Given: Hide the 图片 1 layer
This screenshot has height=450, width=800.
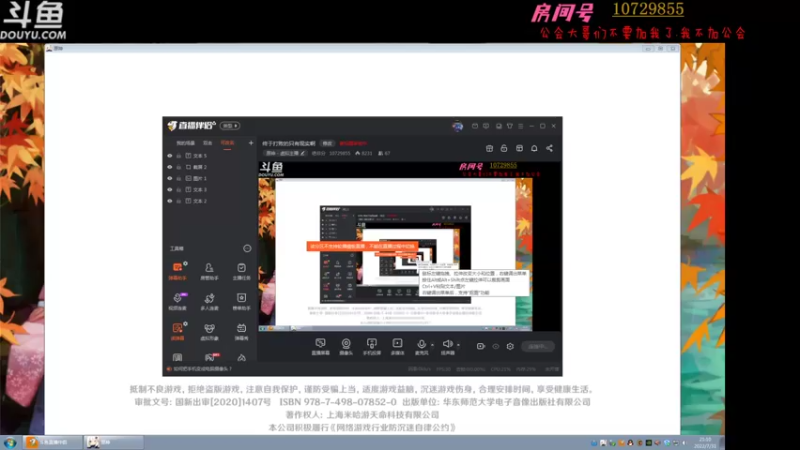Looking at the screenshot, I should click(169, 178).
